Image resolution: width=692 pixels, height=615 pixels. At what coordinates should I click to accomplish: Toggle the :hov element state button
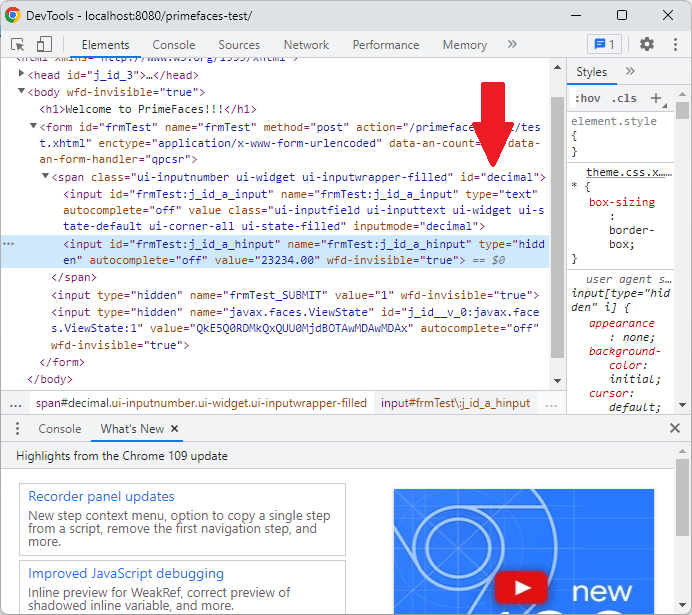tap(587, 98)
